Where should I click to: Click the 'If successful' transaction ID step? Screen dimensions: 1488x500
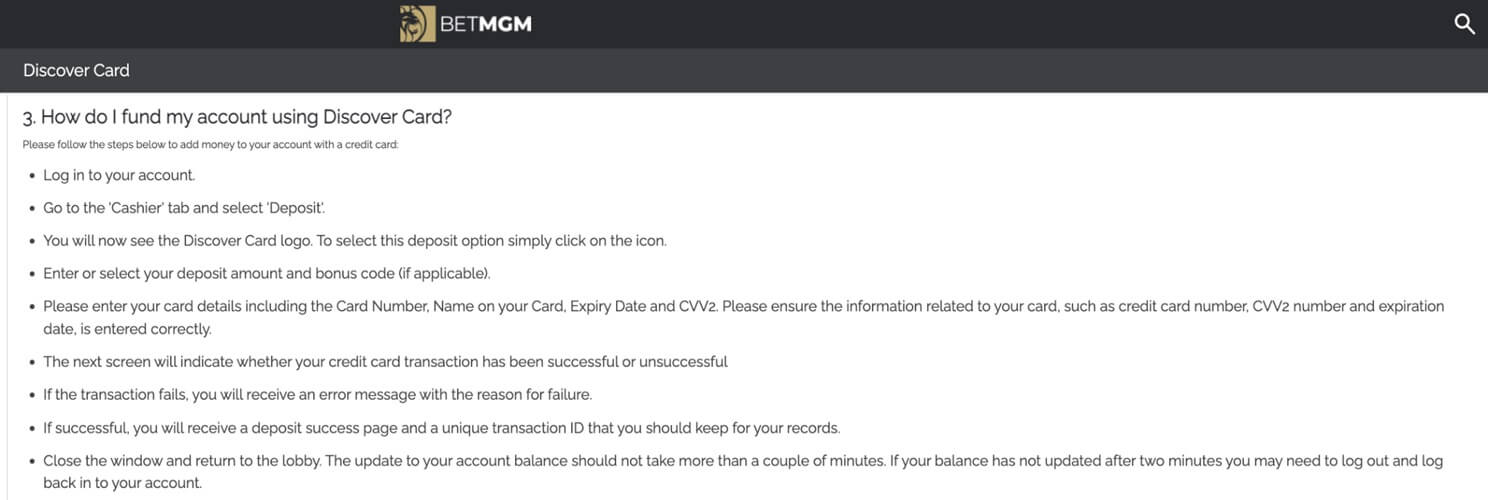click(x=442, y=428)
